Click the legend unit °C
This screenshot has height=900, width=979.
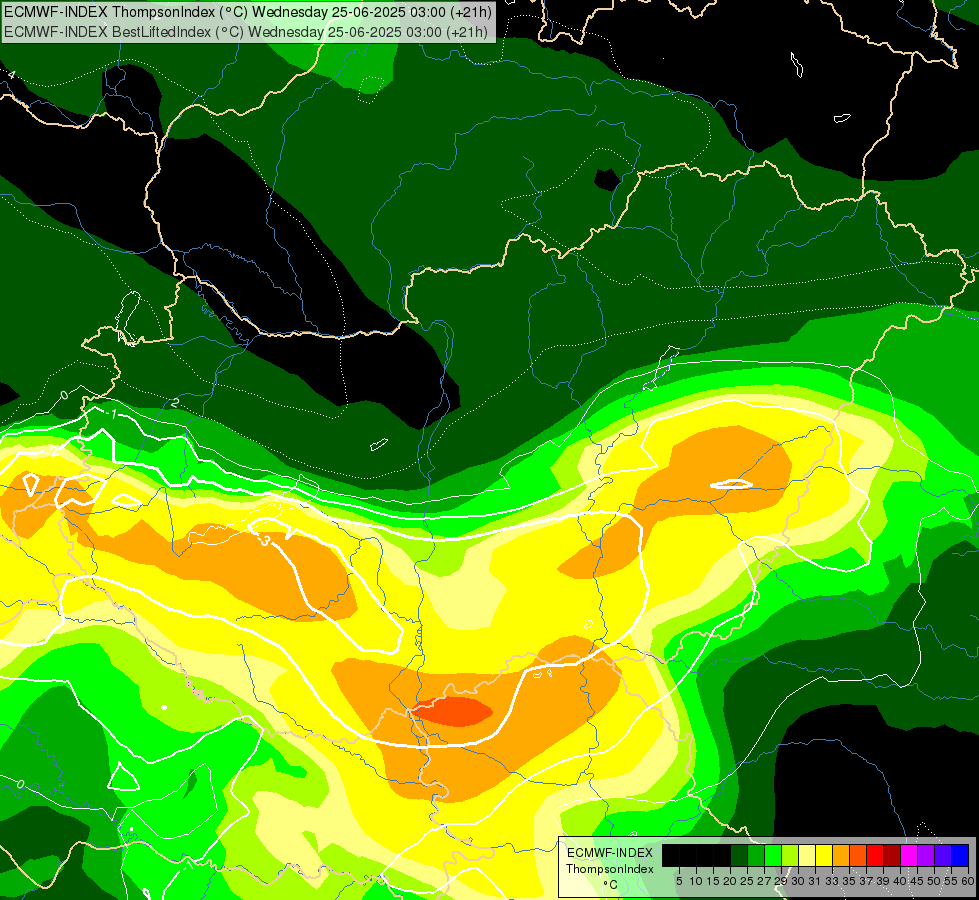[x=611, y=884]
